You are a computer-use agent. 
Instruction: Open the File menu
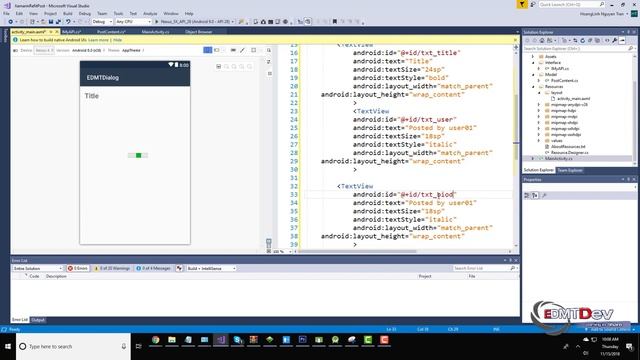(7, 13)
